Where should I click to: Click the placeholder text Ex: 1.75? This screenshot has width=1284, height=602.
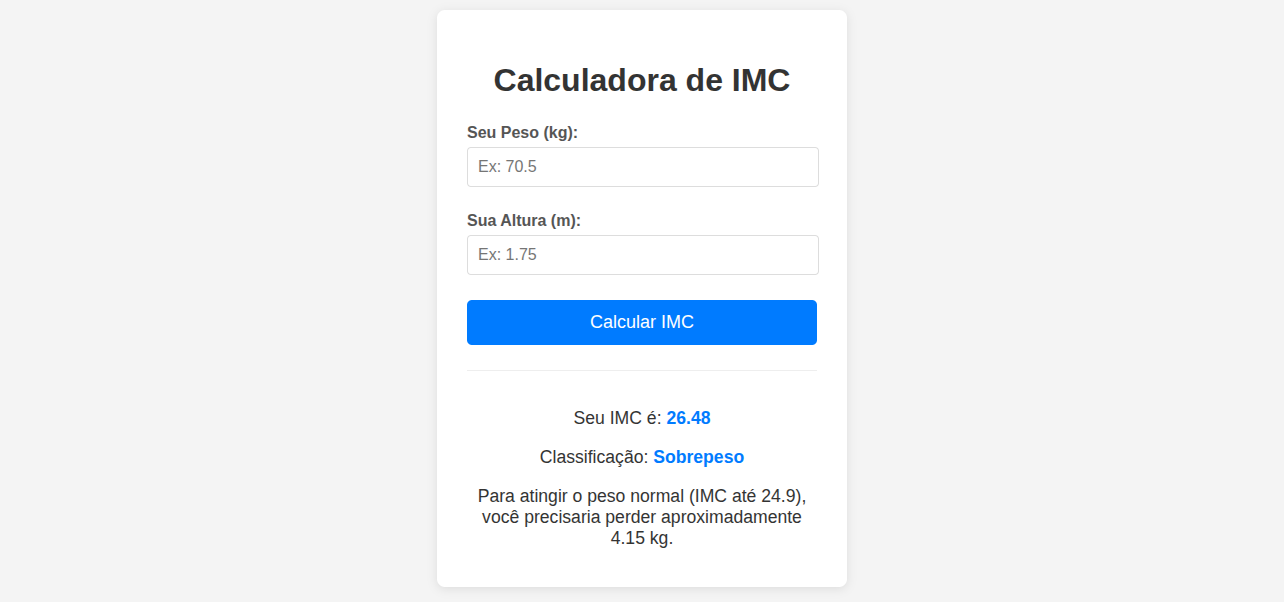pyautogui.click(x=506, y=254)
